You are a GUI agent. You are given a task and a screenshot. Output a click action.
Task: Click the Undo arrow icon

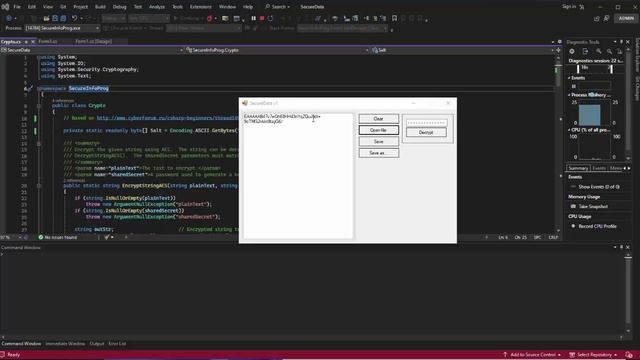click(x=74, y=18)
